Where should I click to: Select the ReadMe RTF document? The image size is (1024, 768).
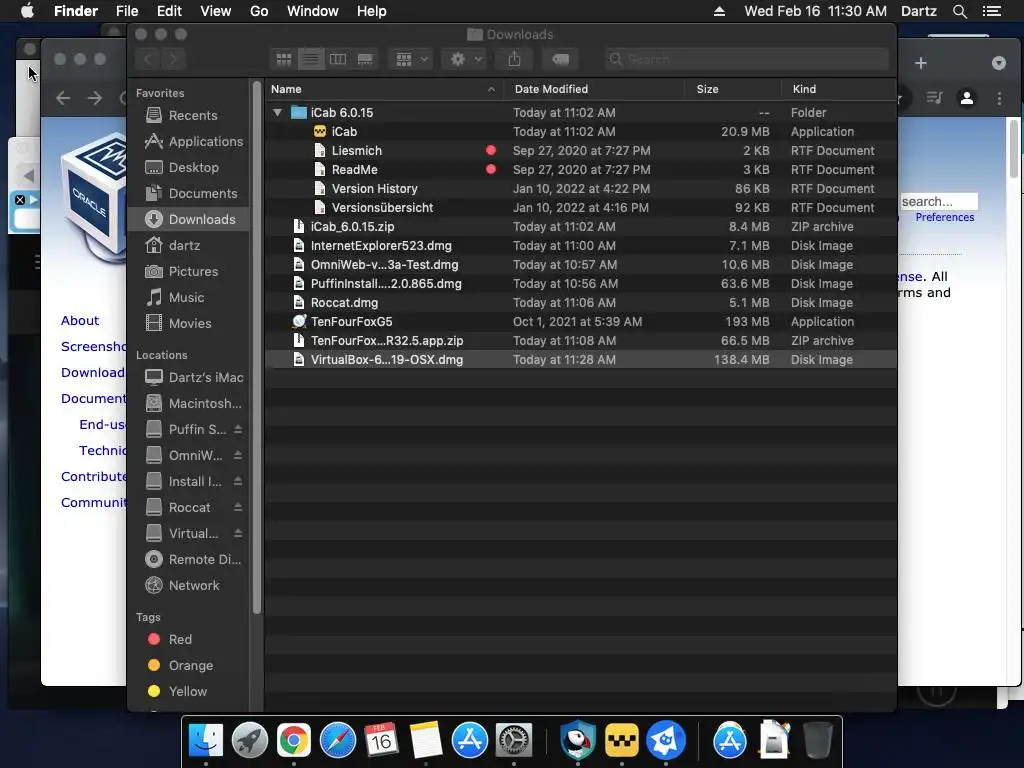click(580, 169)
